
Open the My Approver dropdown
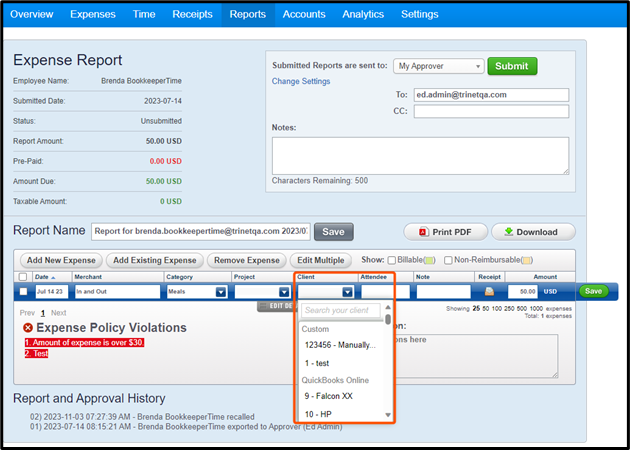pos(438,66)
